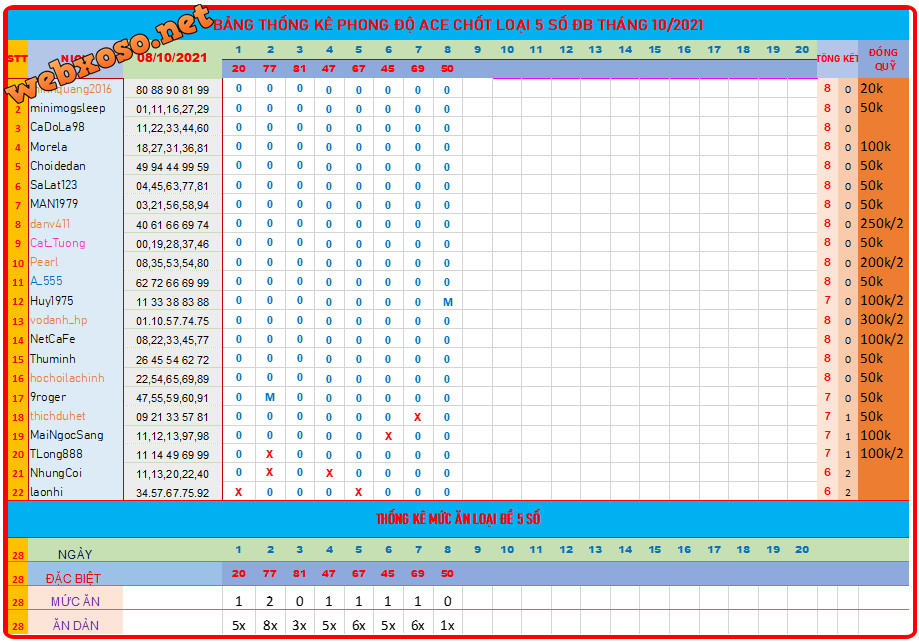Select the number set '49 94 44 99 59'

[x=172, y=167]
